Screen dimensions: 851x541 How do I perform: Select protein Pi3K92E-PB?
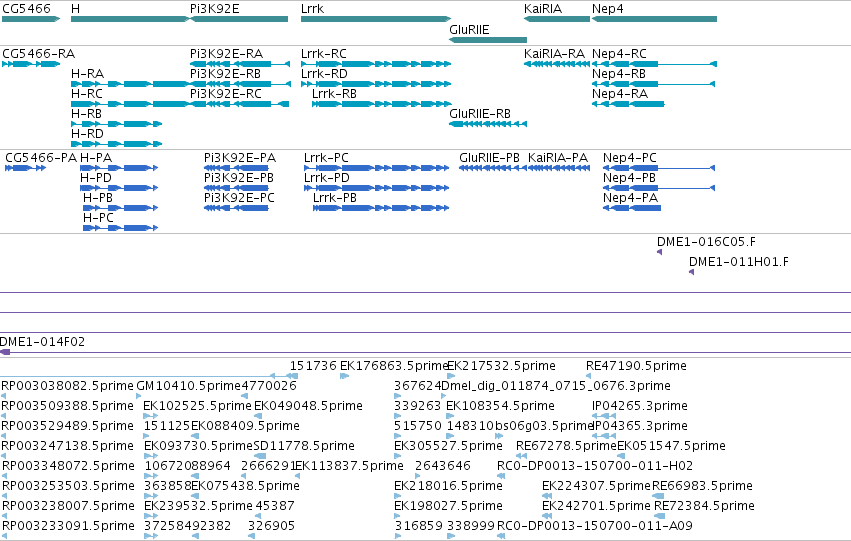tap(236, 188)
